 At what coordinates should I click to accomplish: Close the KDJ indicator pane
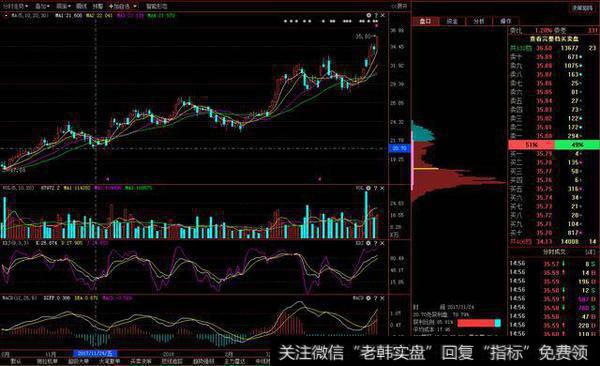tap(382, 243)
